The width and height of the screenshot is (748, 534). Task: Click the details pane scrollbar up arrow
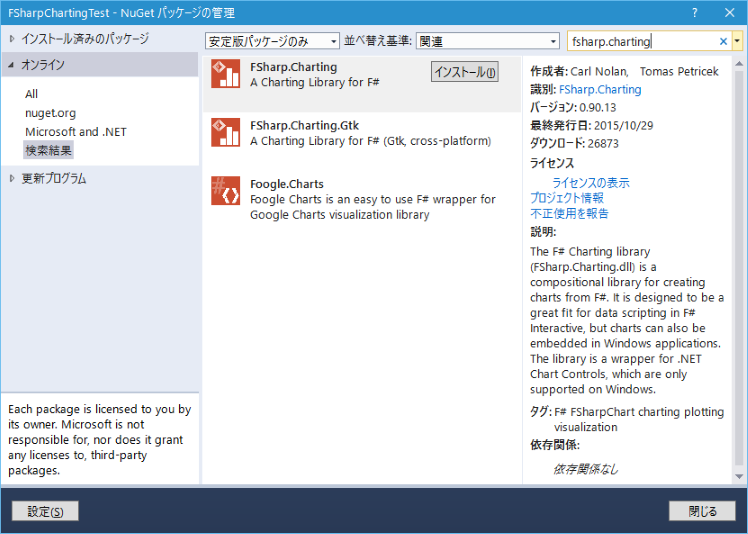[739, 63]
